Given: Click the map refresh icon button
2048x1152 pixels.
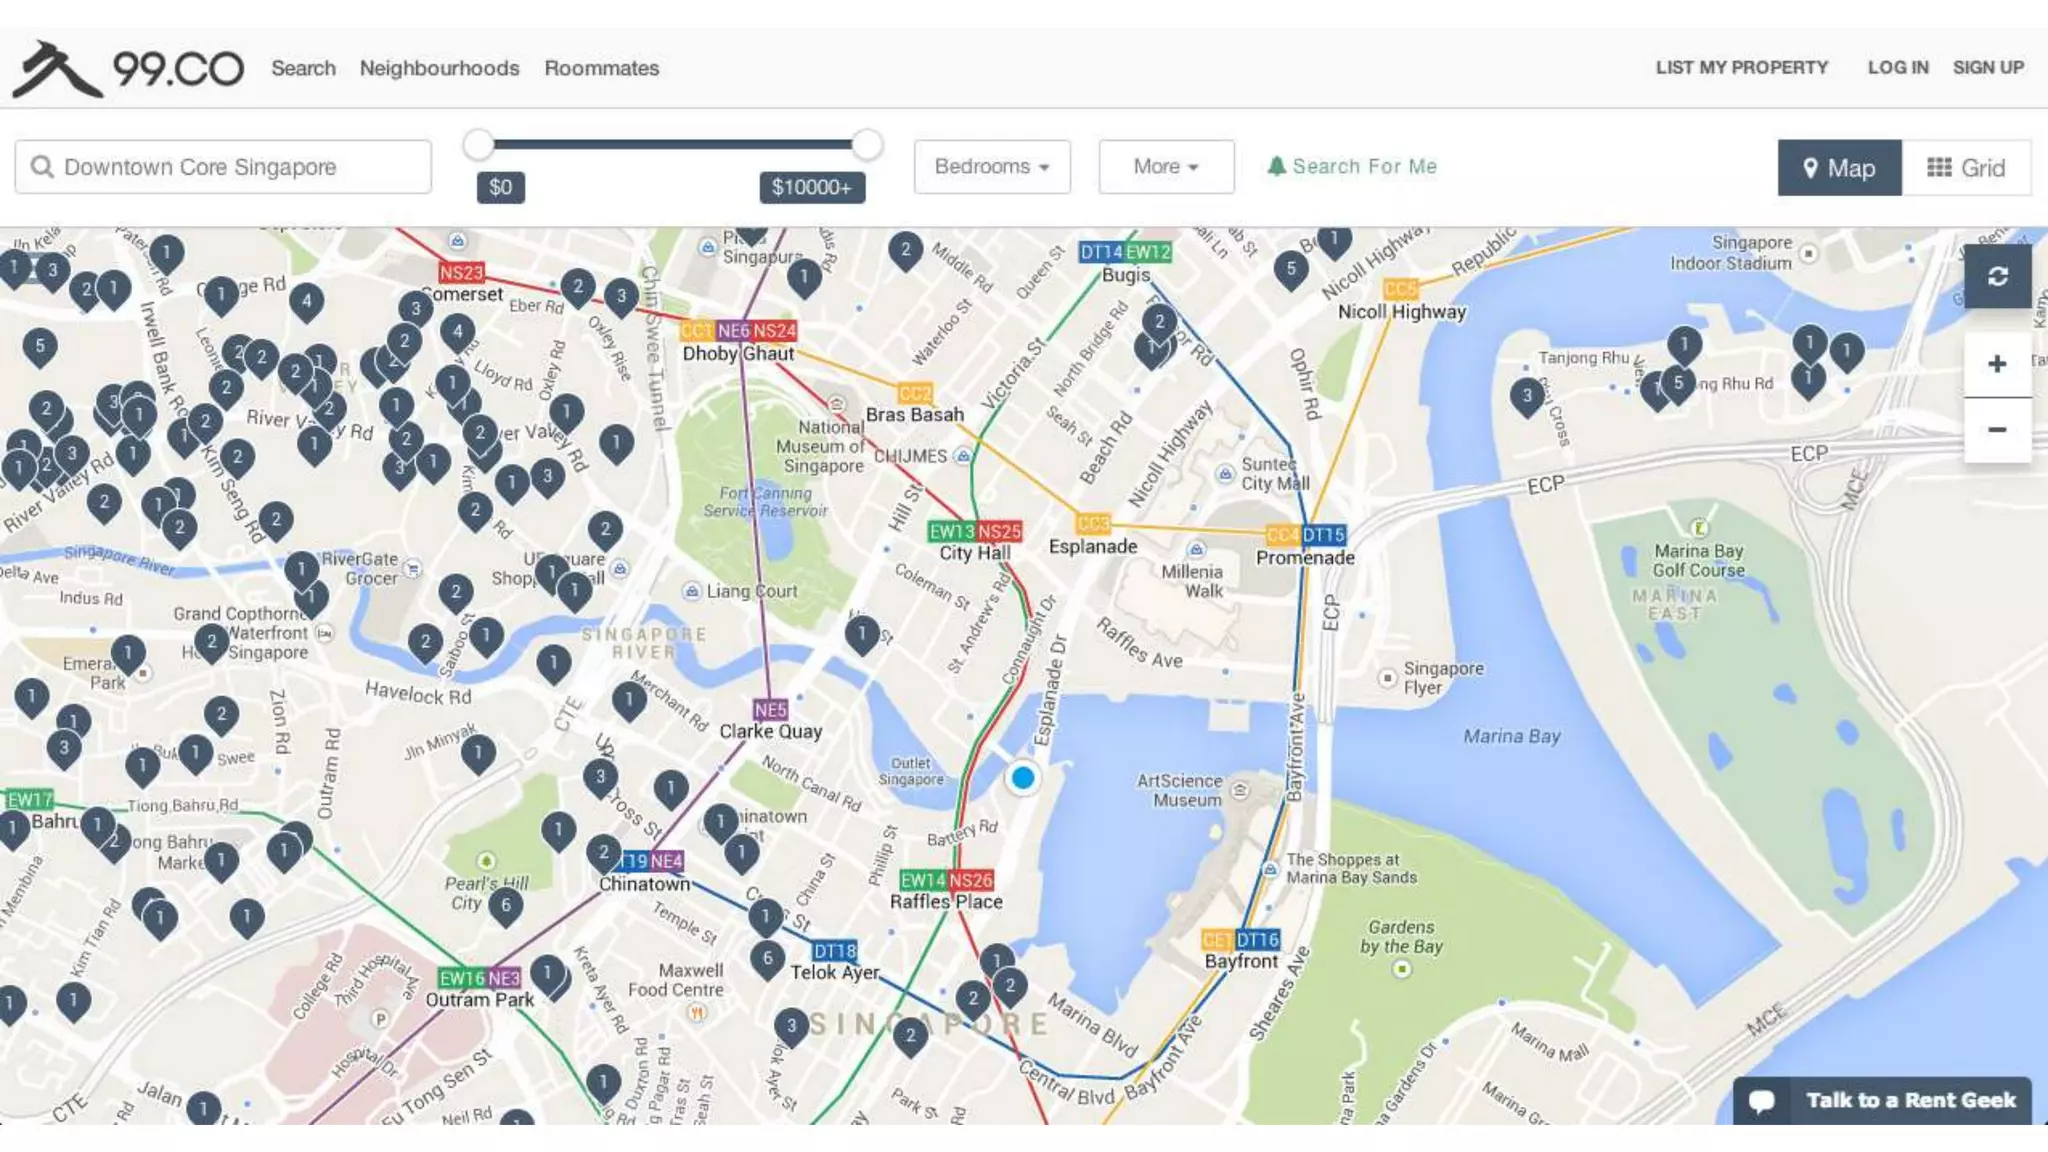Looking at the screenshot, I should tap(1997, 277).
